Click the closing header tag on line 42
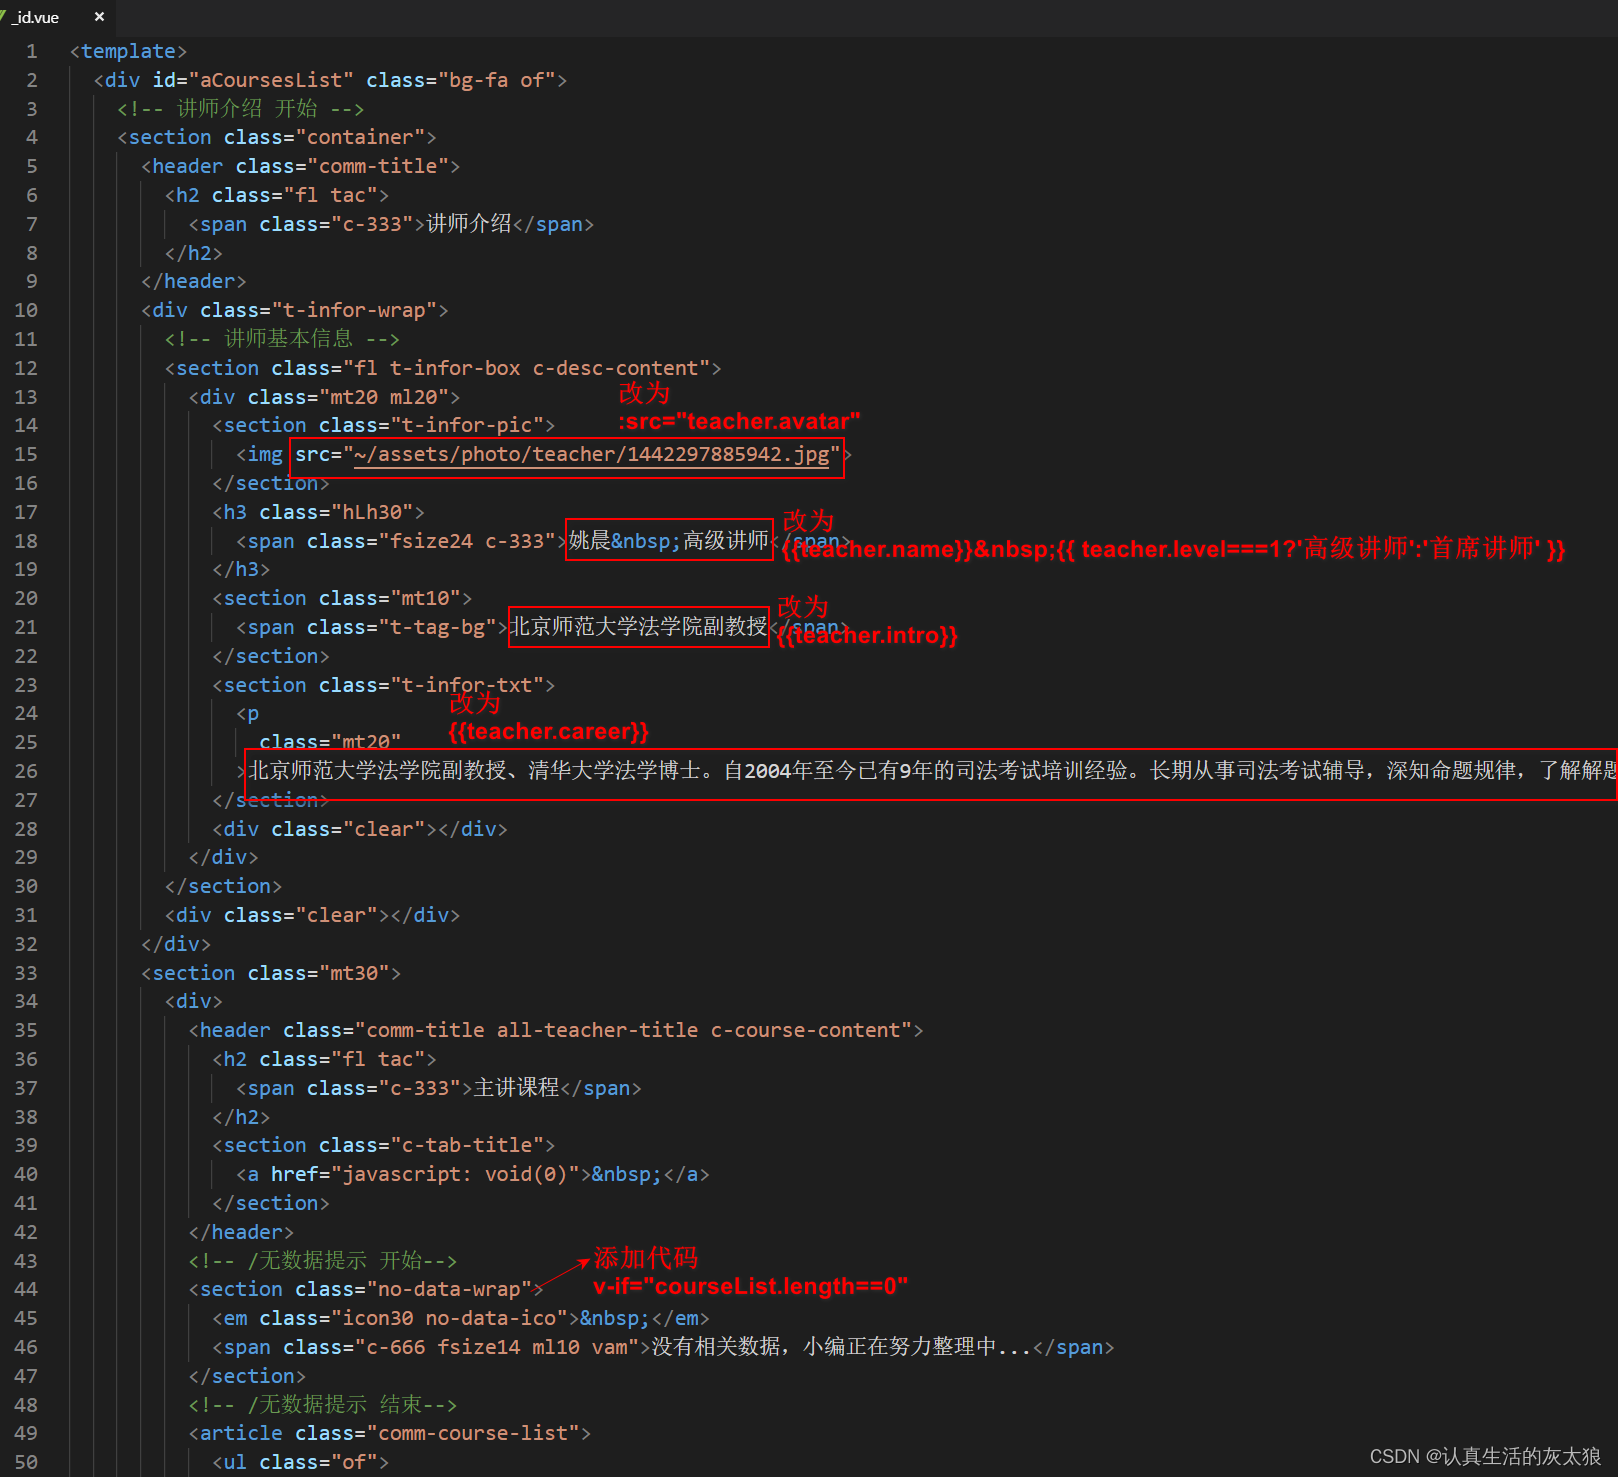Viewport: 1618px width, 1477px height. tap(241, 1232)
